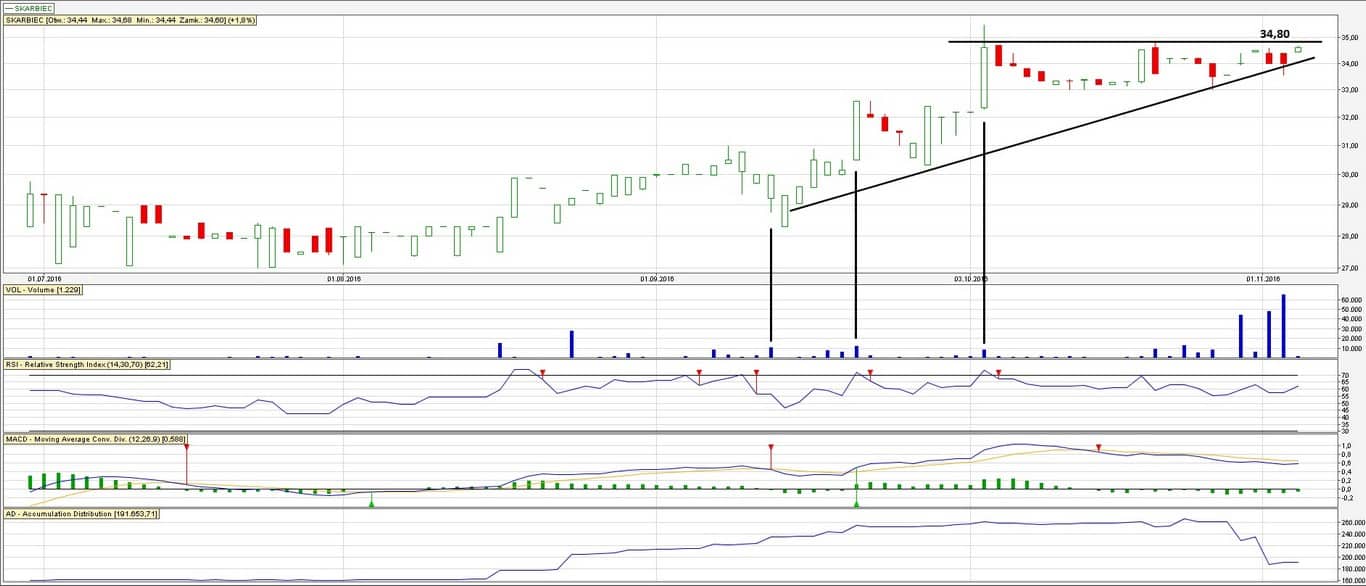
Task: Select the RSI Relative Strength Index label
Action: tap(86, 364)
